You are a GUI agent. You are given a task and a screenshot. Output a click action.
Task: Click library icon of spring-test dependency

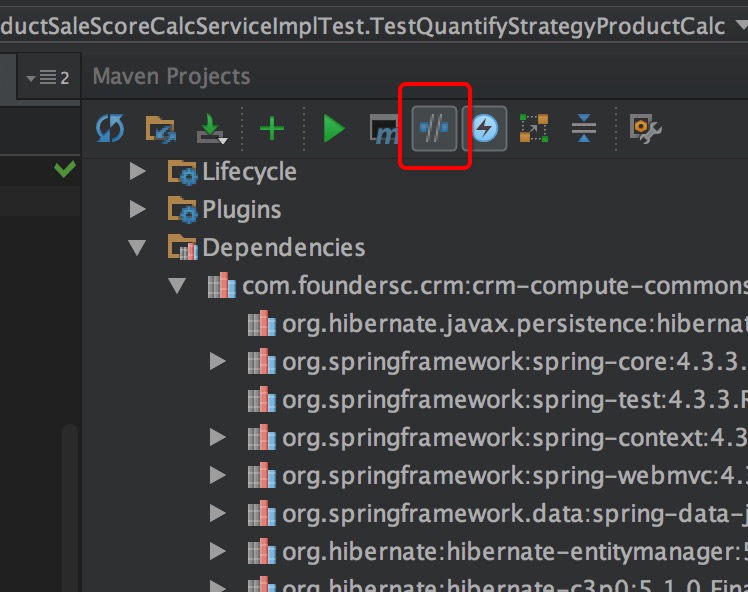tap(261, 400)
